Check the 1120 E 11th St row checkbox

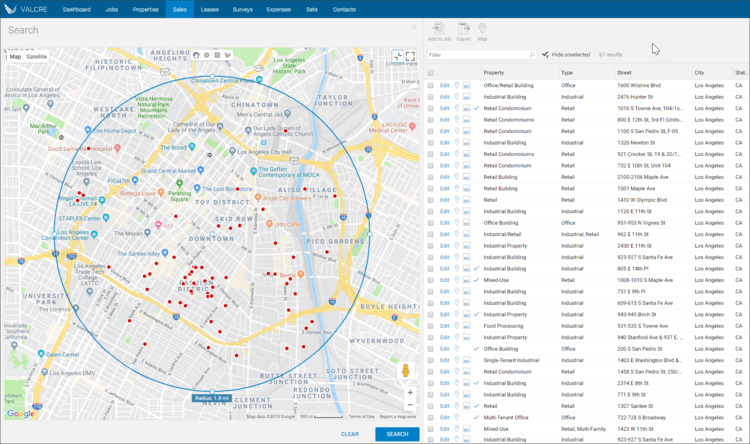430,211
